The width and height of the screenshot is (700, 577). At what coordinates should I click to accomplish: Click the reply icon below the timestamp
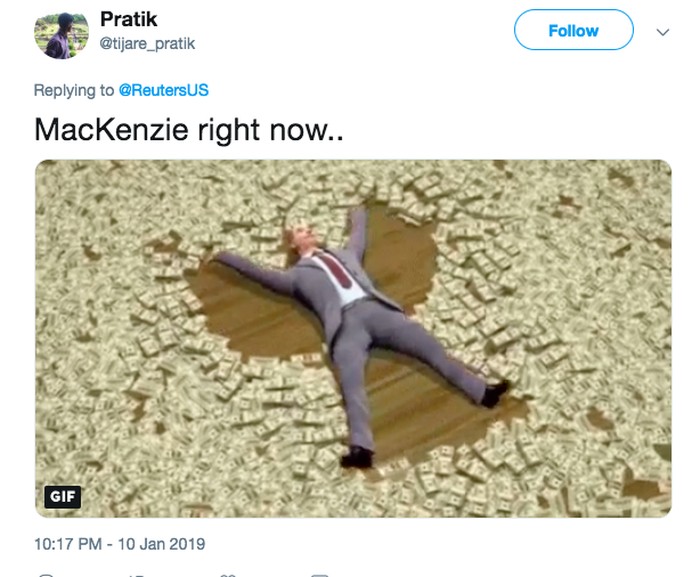click(46, 575)
